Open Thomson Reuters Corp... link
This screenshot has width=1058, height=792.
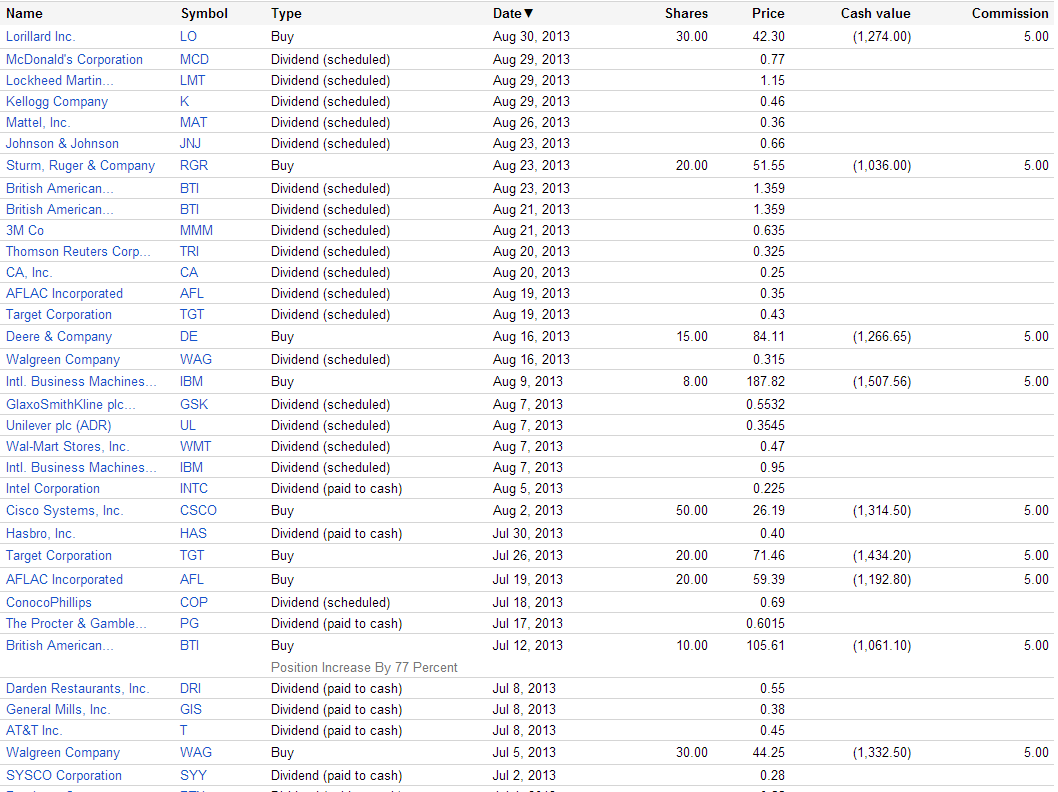pyautogui.click(x=78, y=251)
